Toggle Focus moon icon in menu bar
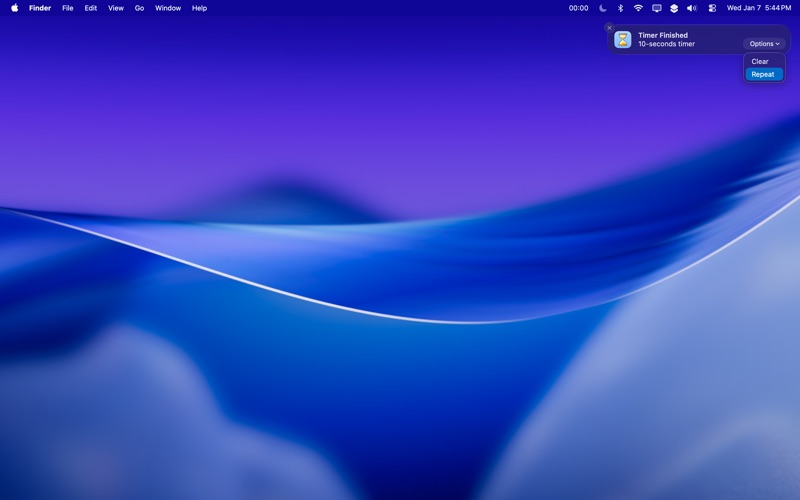Viewport: 800px width, 500px height. point(603,8)
